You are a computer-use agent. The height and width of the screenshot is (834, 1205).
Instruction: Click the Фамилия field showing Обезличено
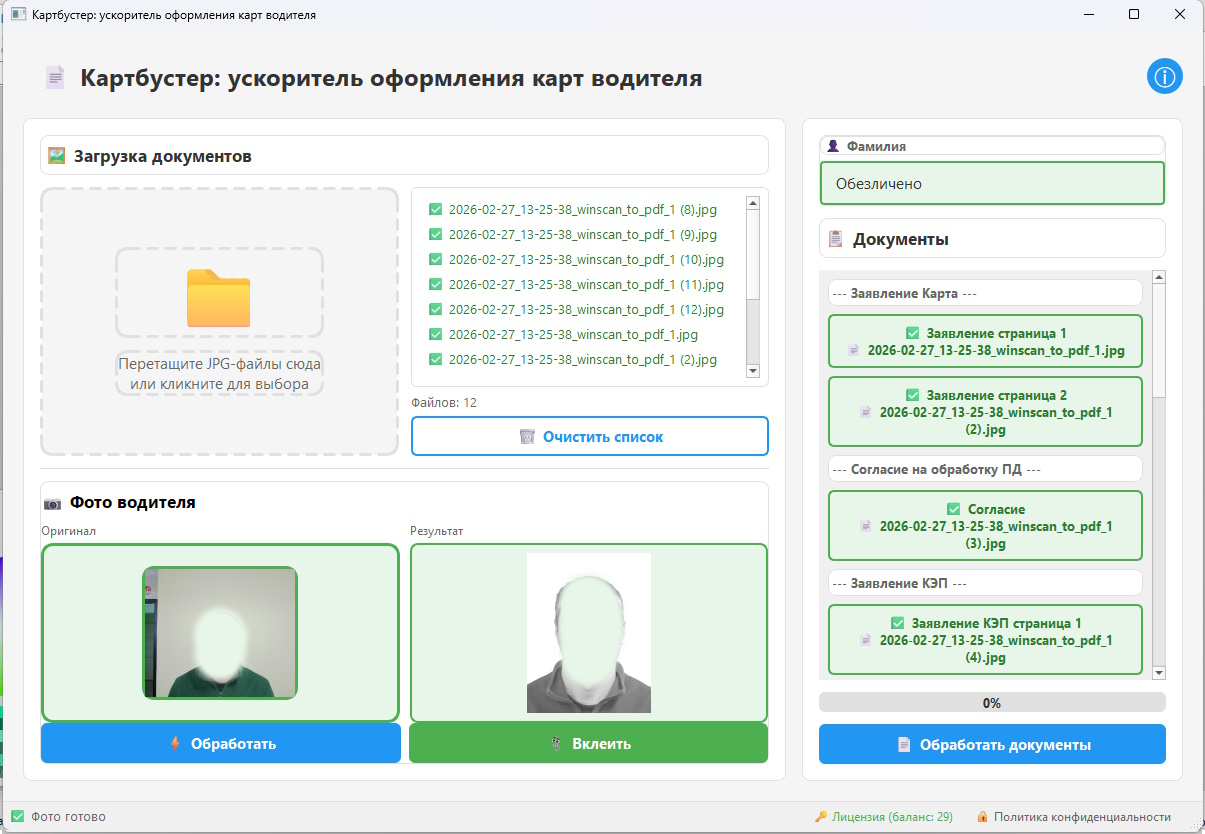(992, 184)
